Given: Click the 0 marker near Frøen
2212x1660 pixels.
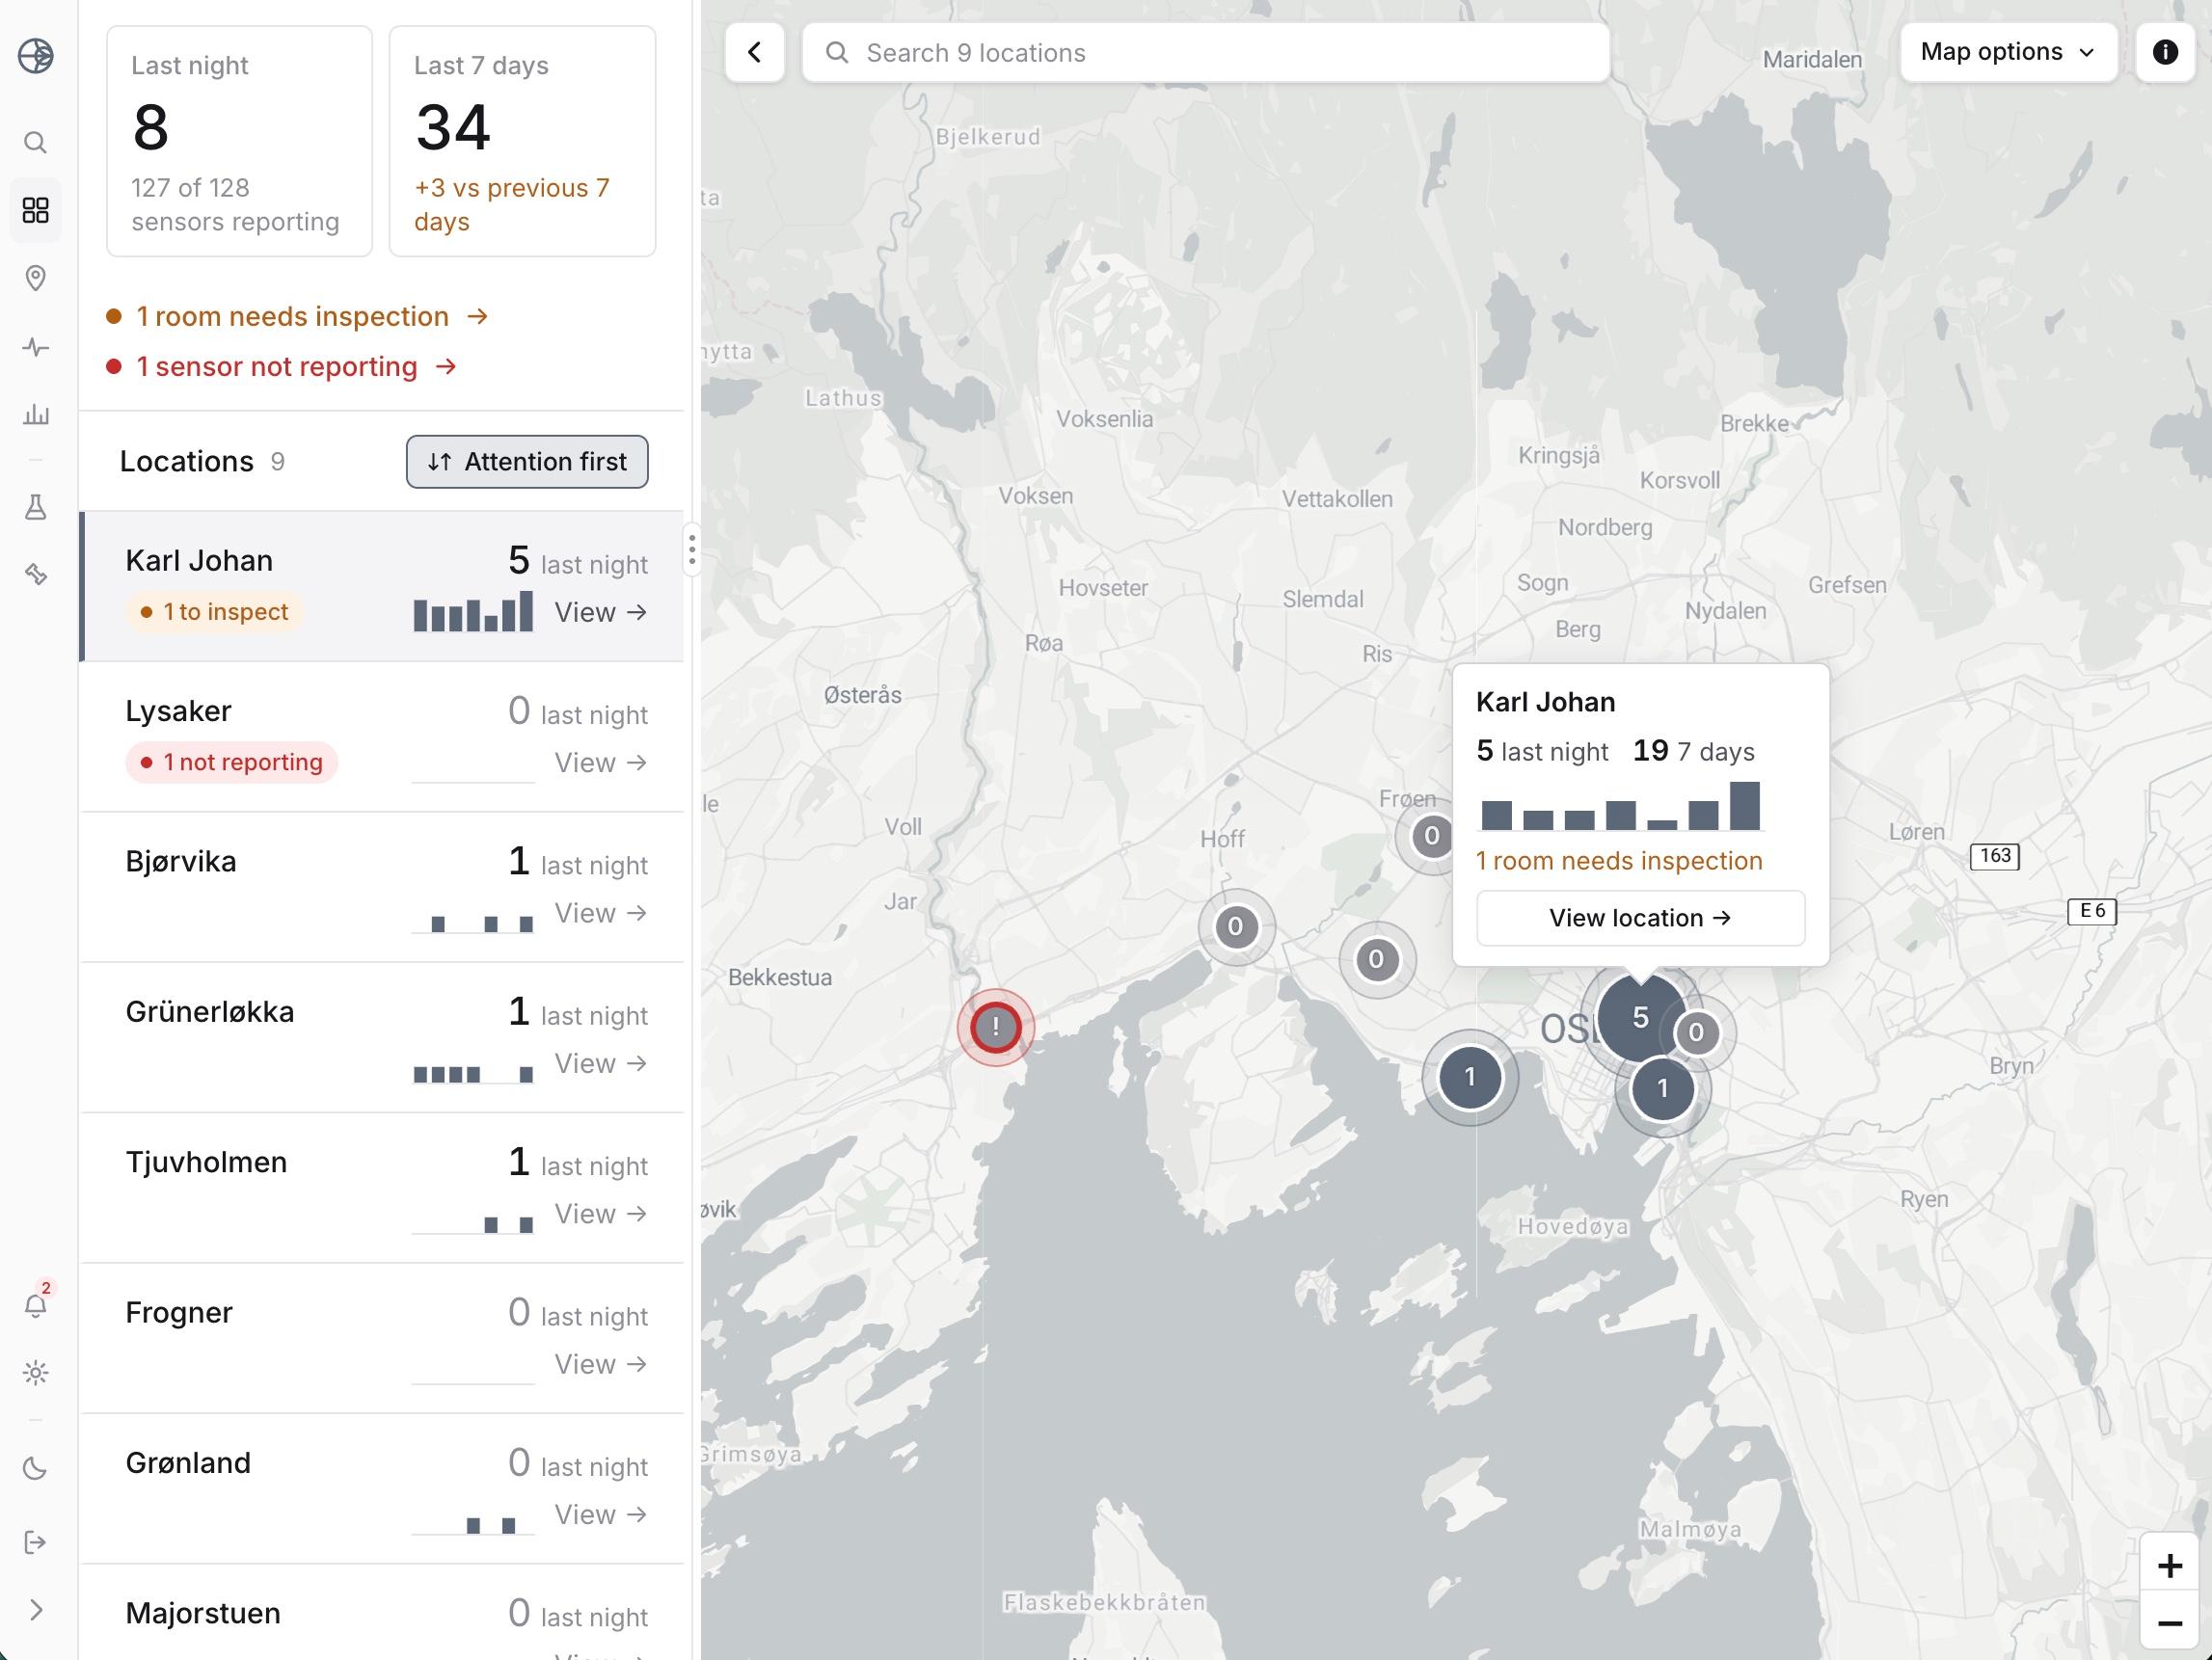Looking at the screenshot, I should pos(1432,836).
